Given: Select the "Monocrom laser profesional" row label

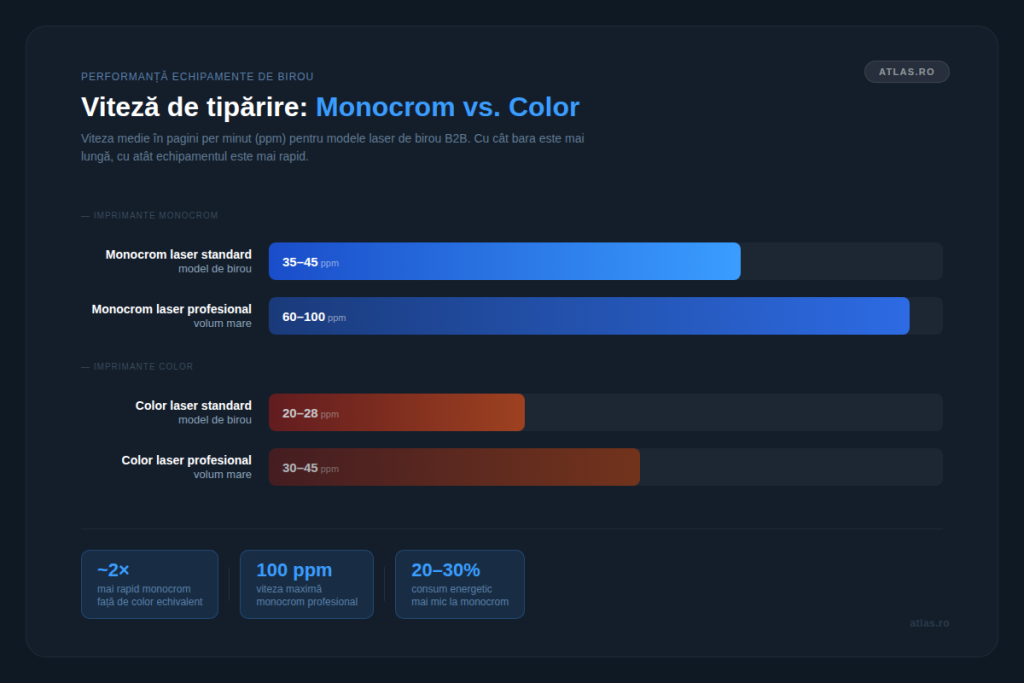Looking at the screenshot, I should pyautogui.click(x=171, y=310).
